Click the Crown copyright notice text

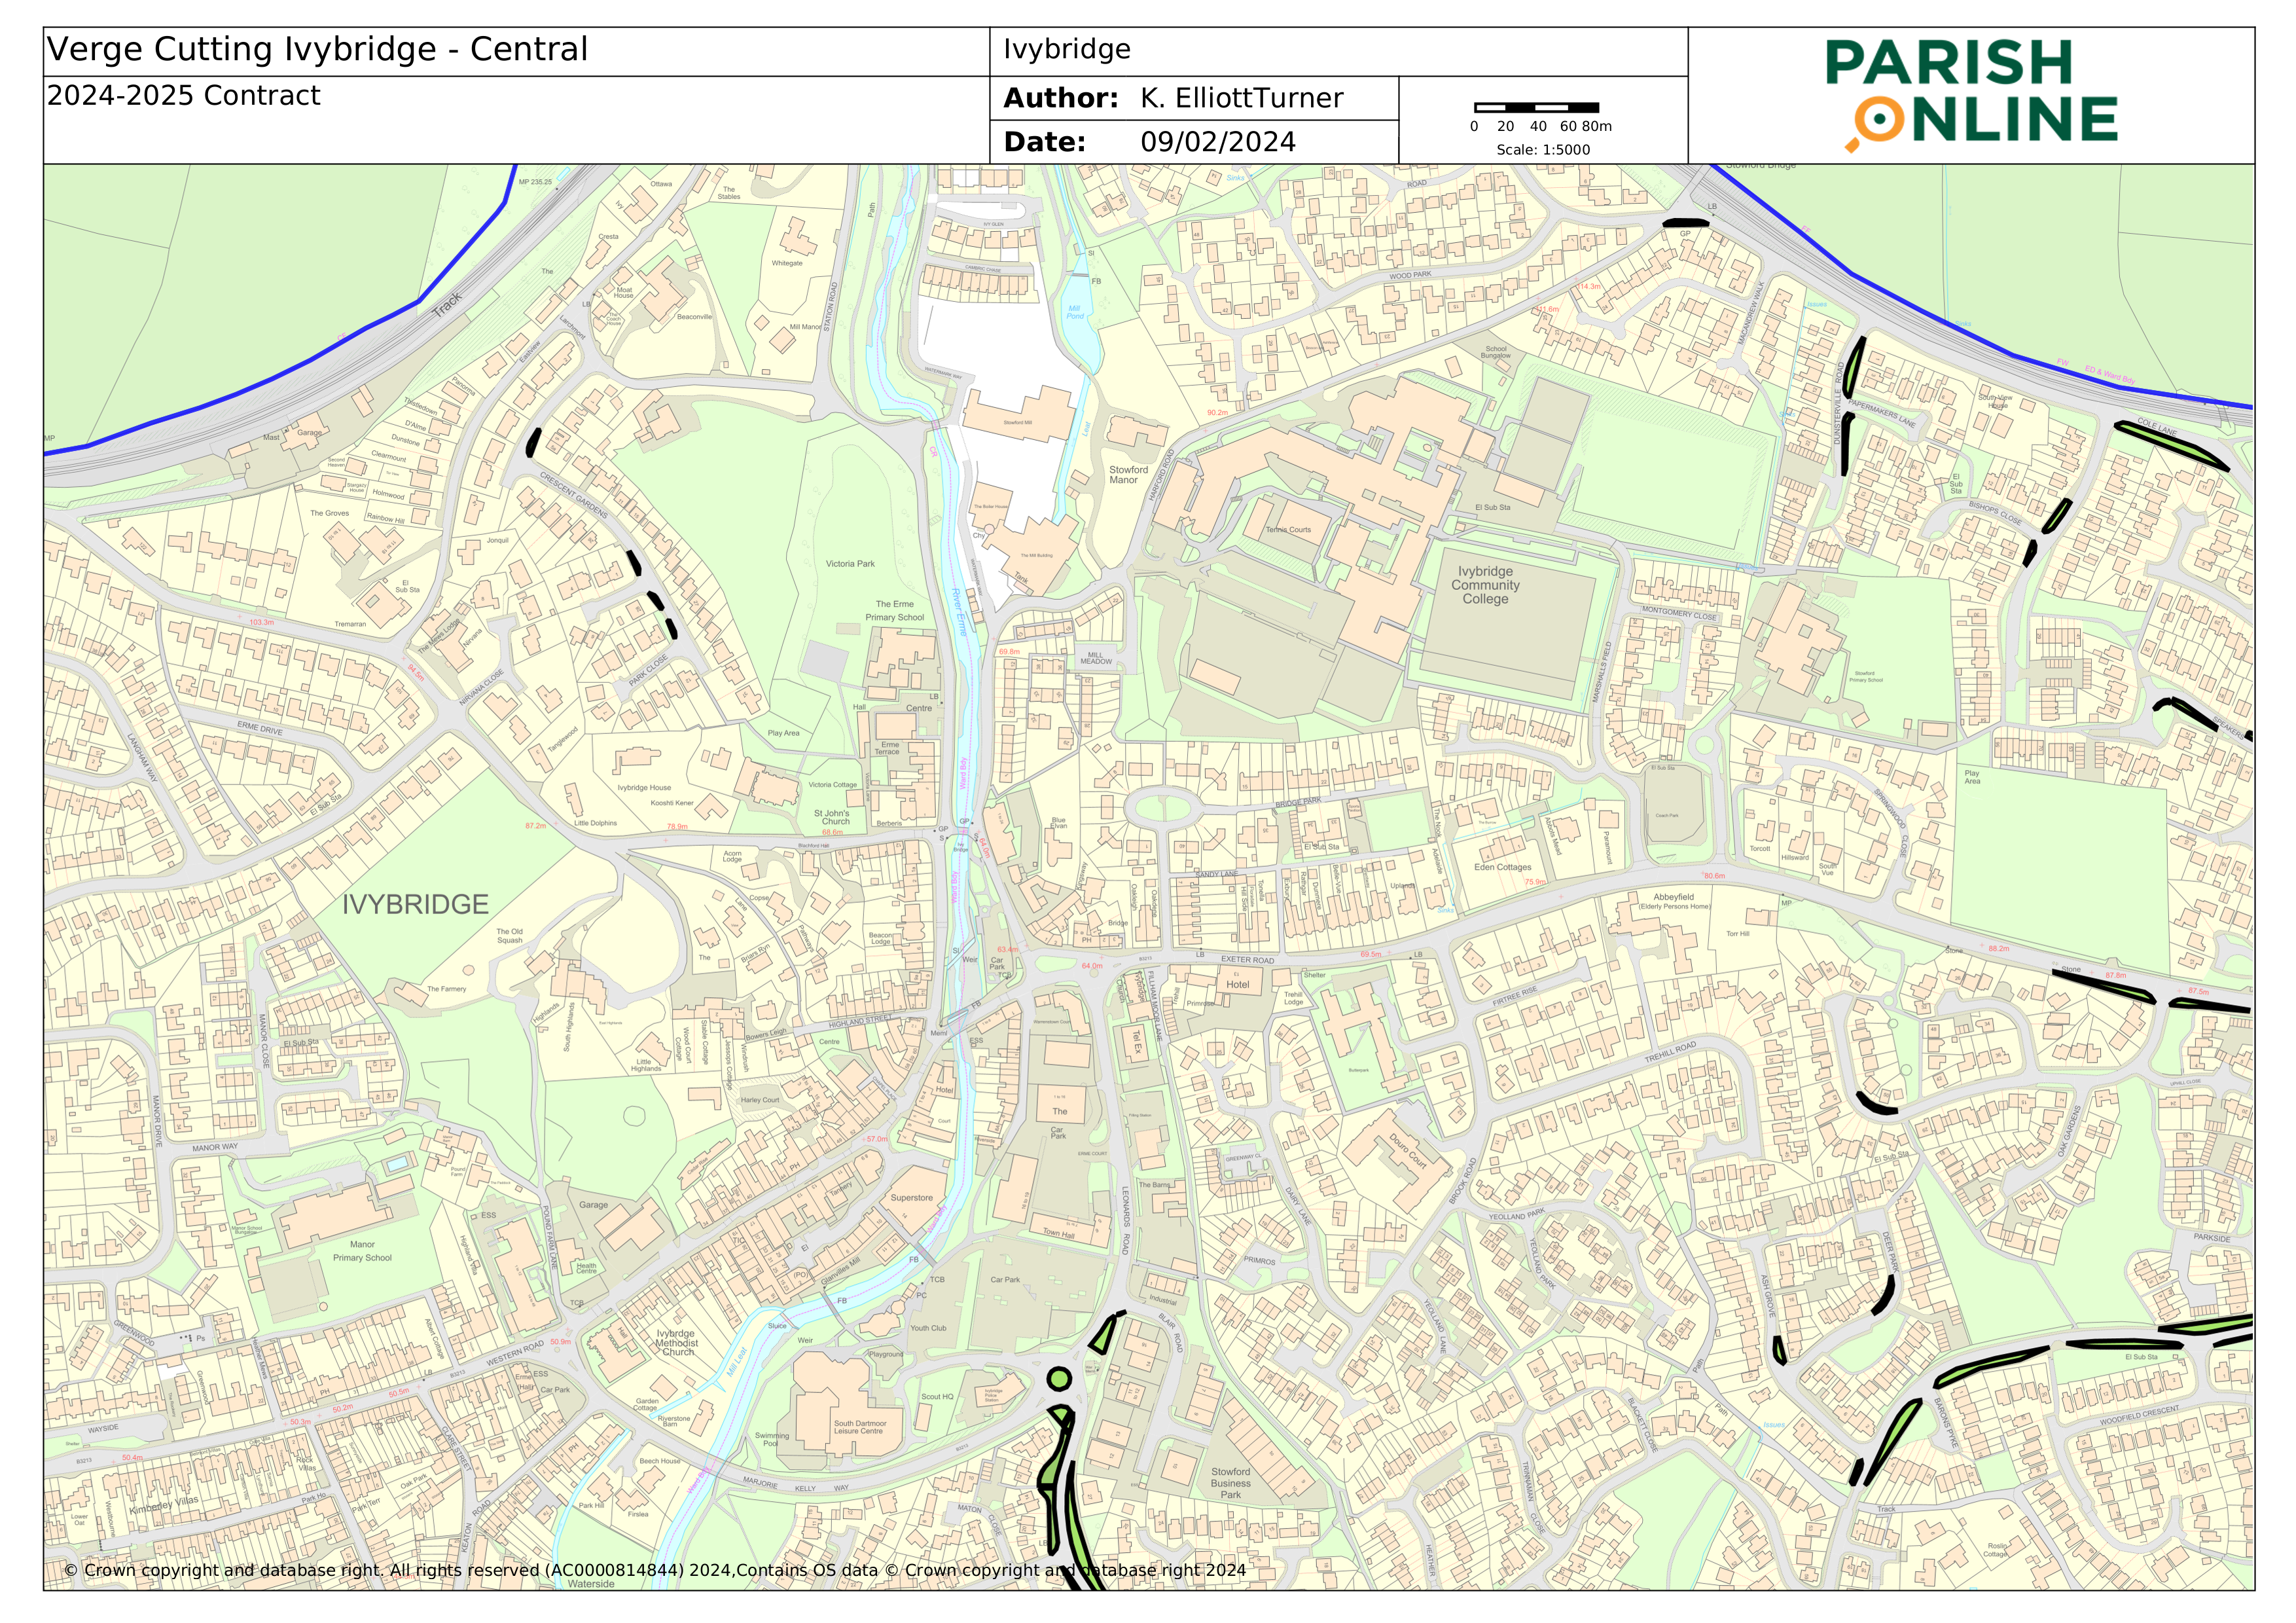654,1570
